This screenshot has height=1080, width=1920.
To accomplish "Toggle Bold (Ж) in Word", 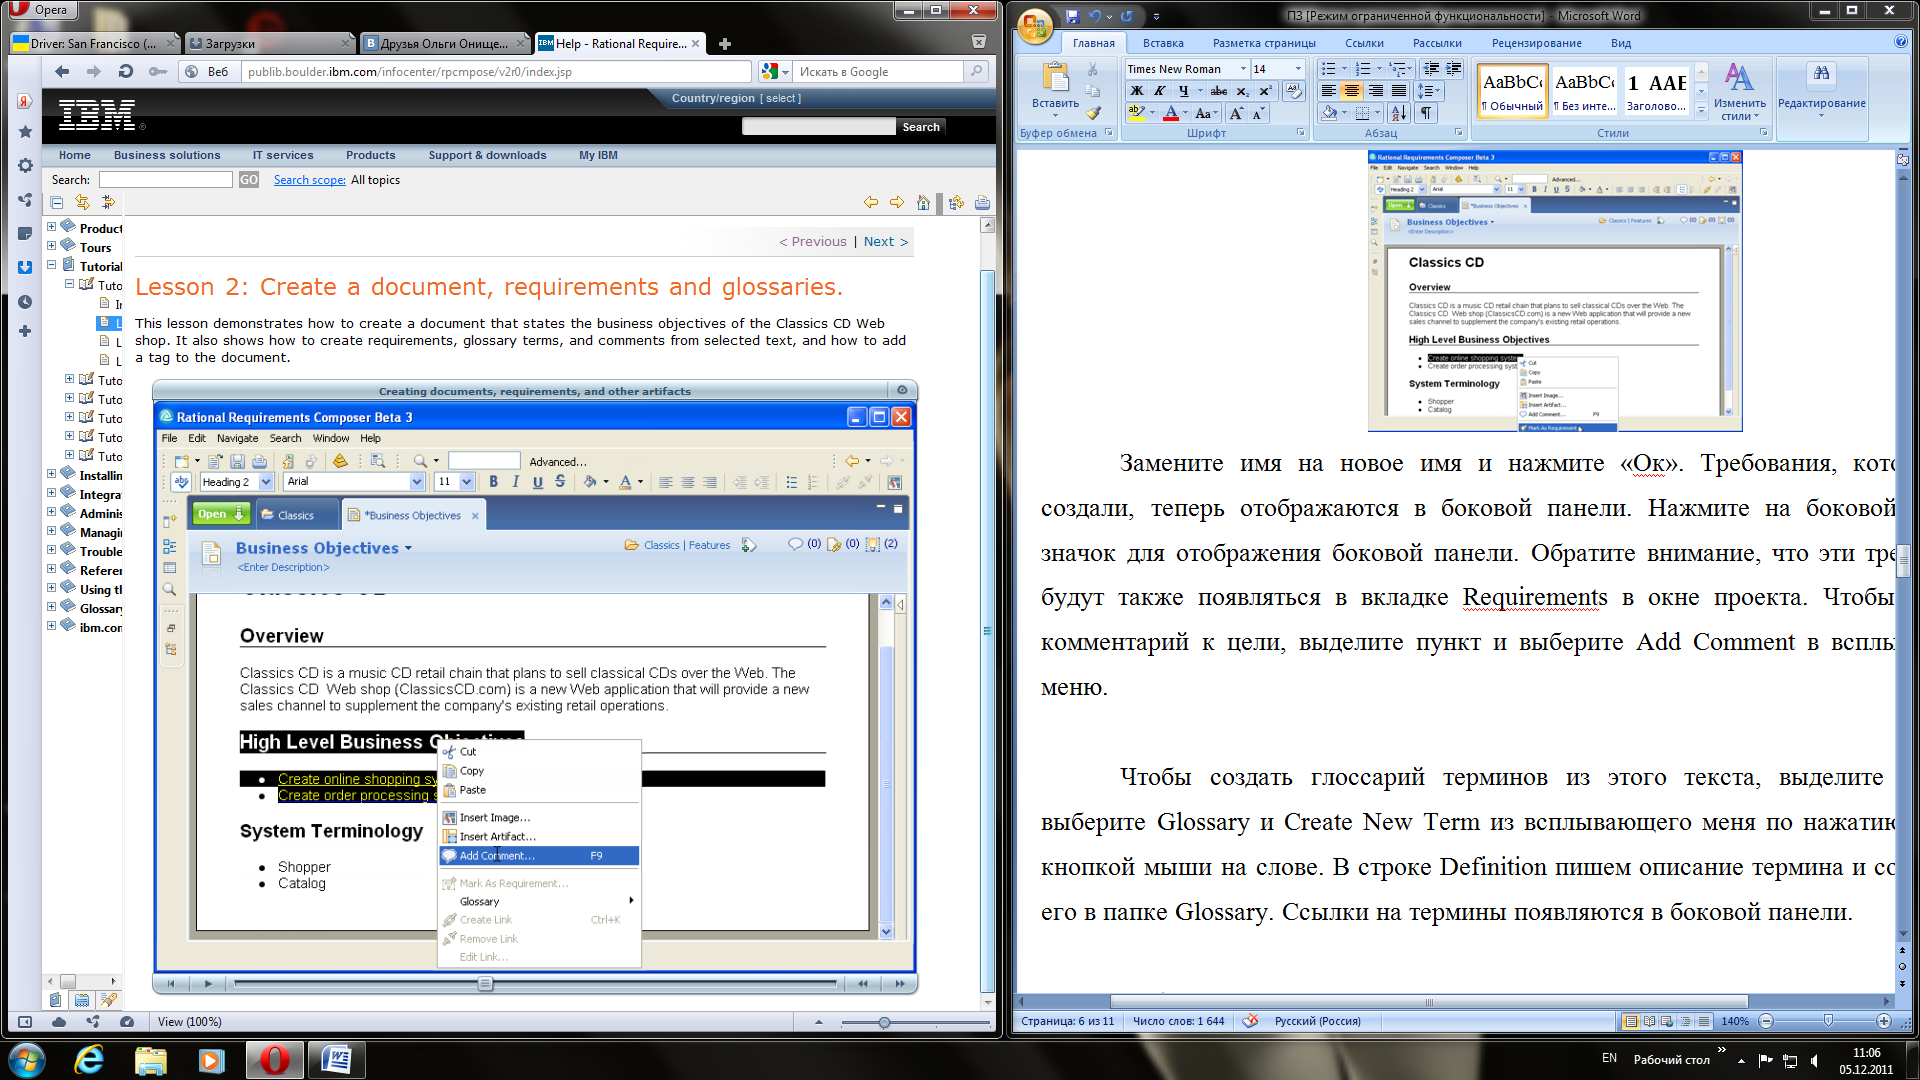I will click(x=1137, y=91).
